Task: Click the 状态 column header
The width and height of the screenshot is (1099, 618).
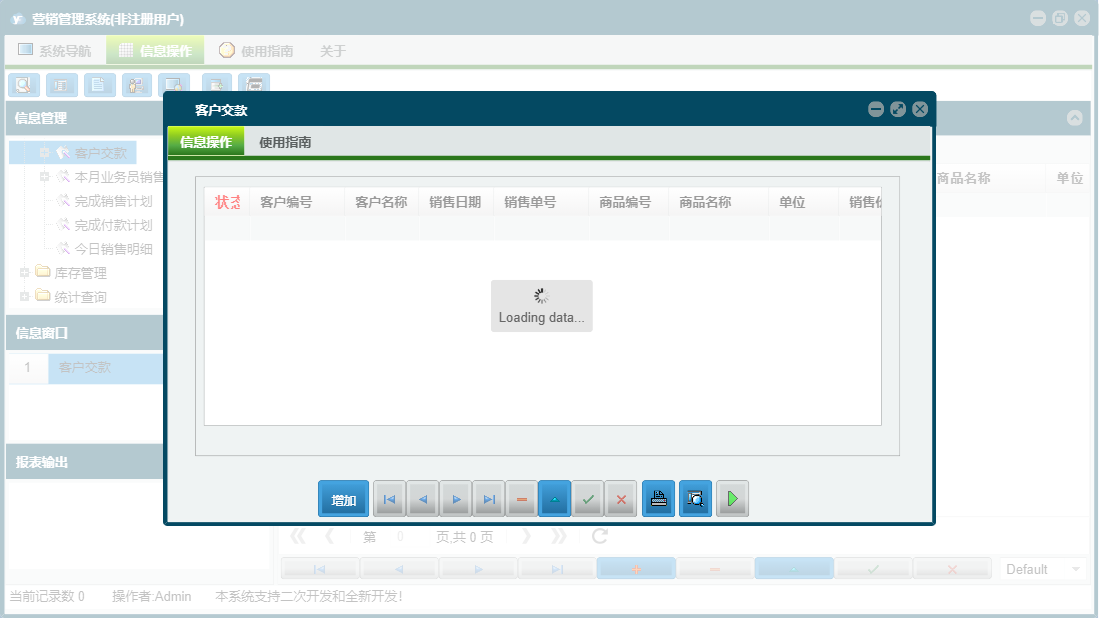Action: tap(227, 202)
